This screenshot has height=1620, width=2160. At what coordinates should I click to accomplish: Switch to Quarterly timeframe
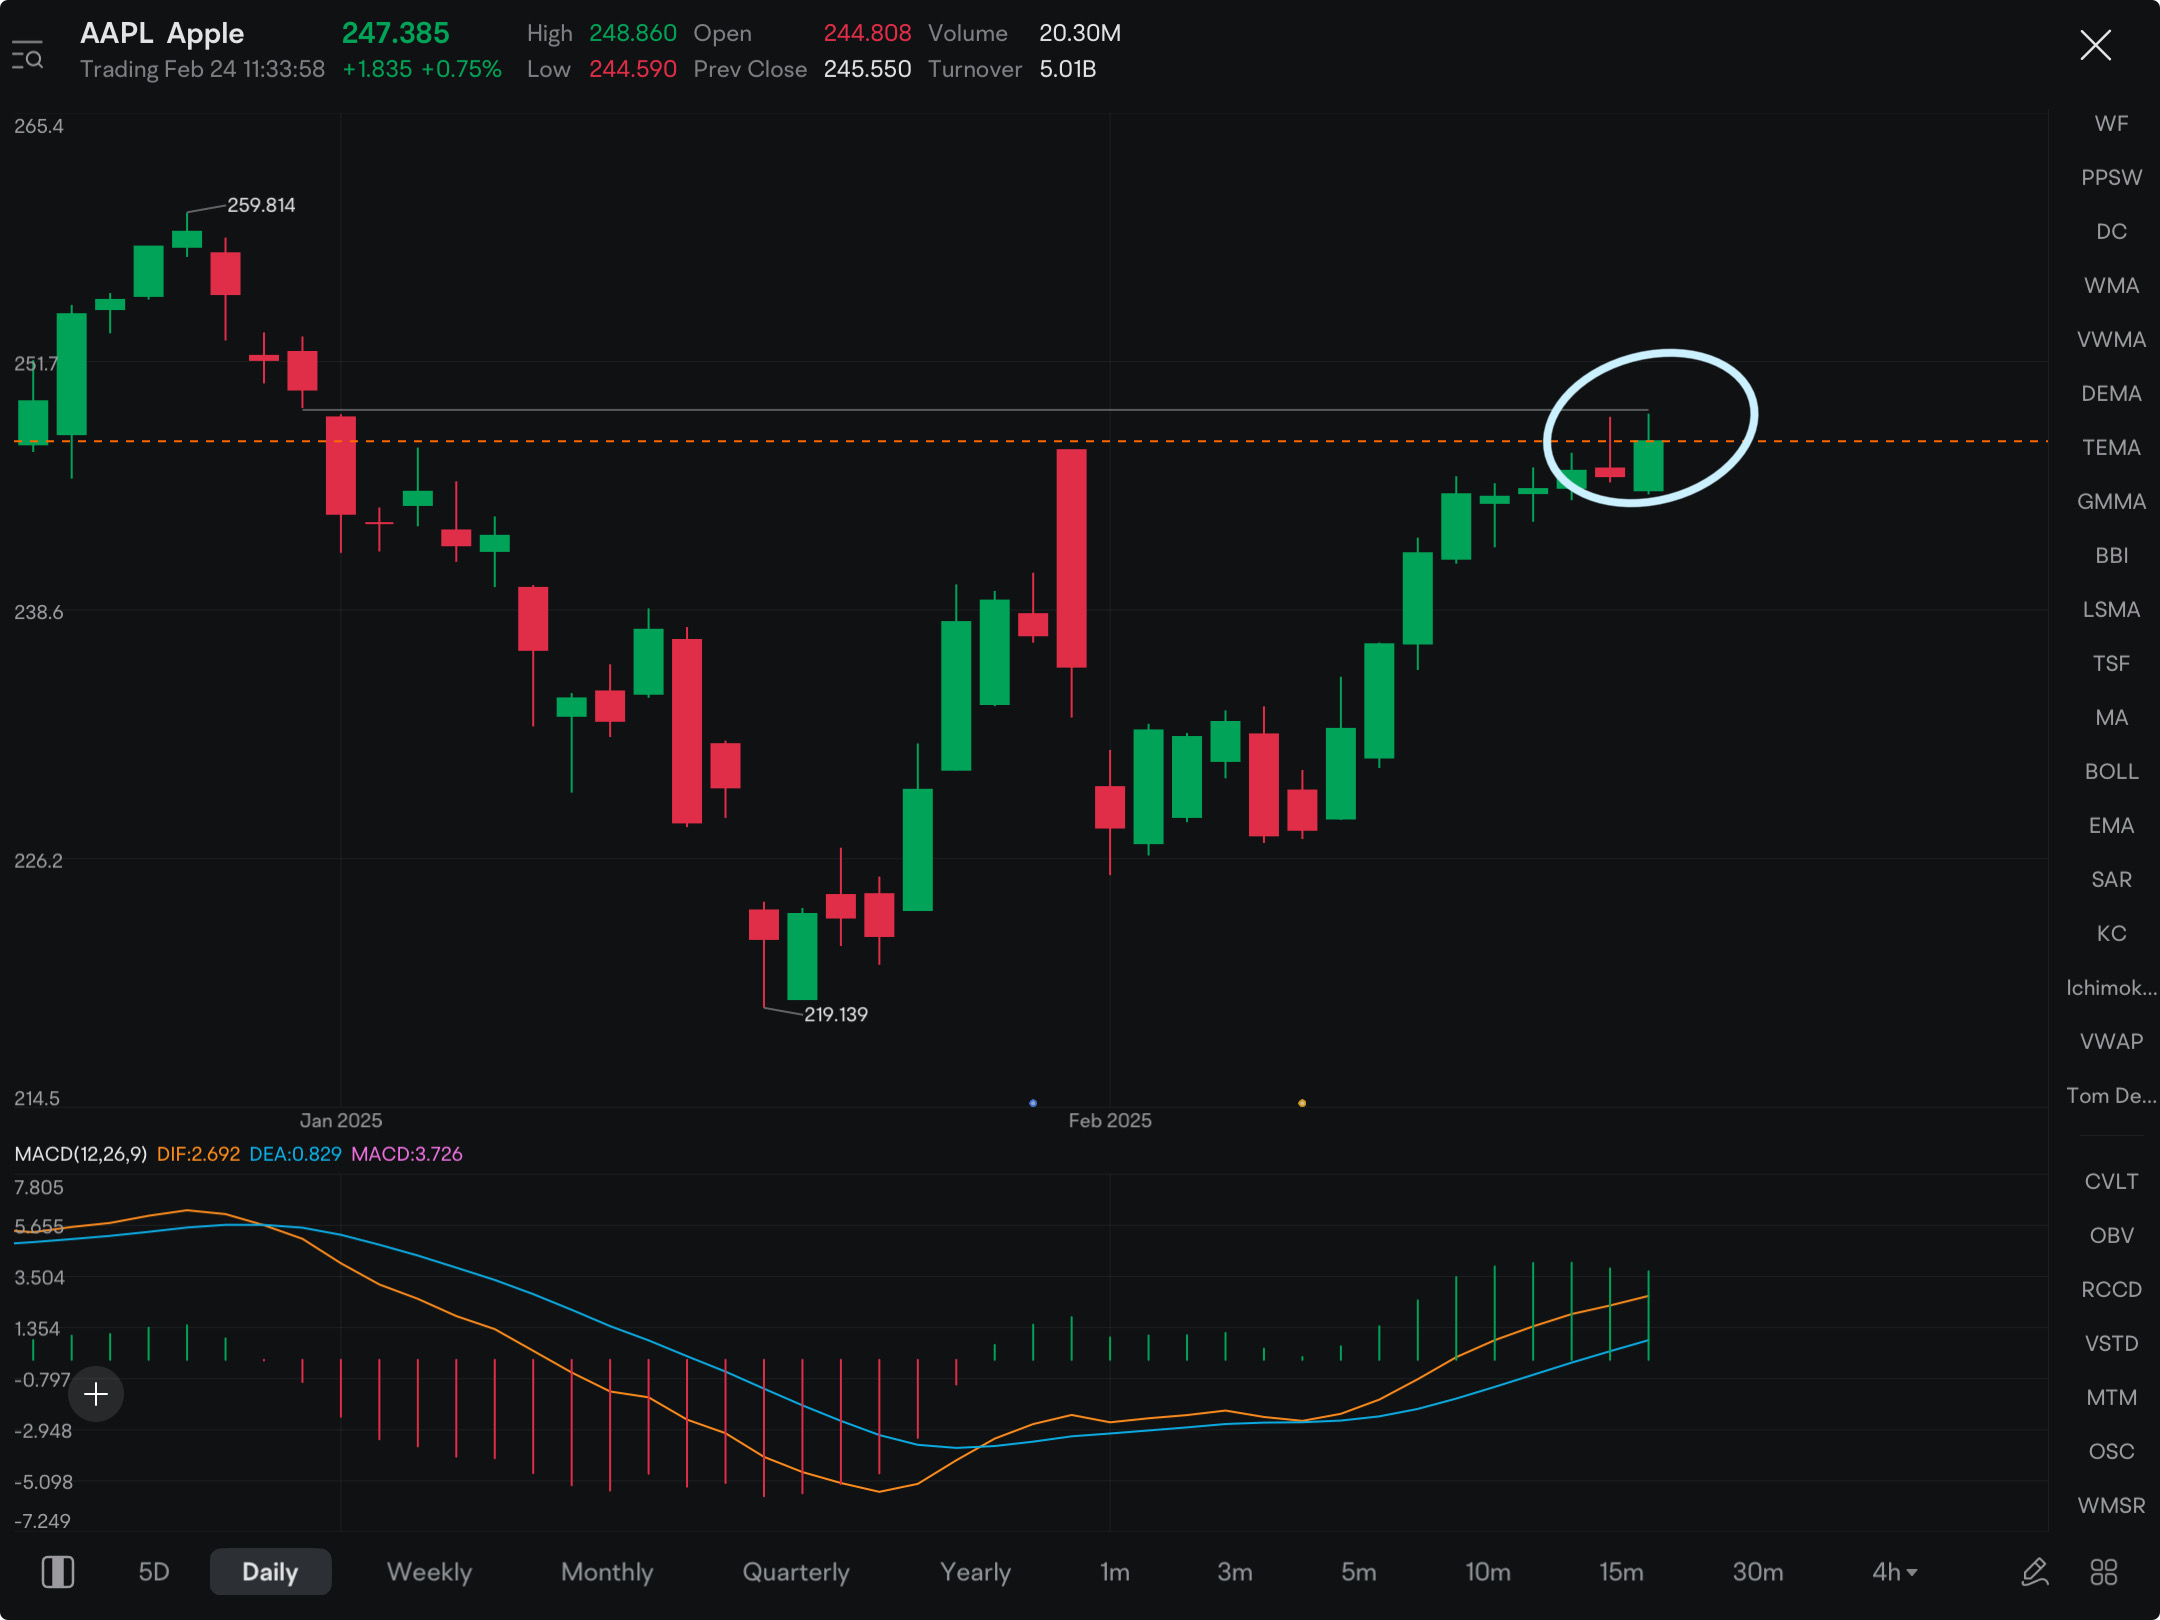click(796, 1572)
